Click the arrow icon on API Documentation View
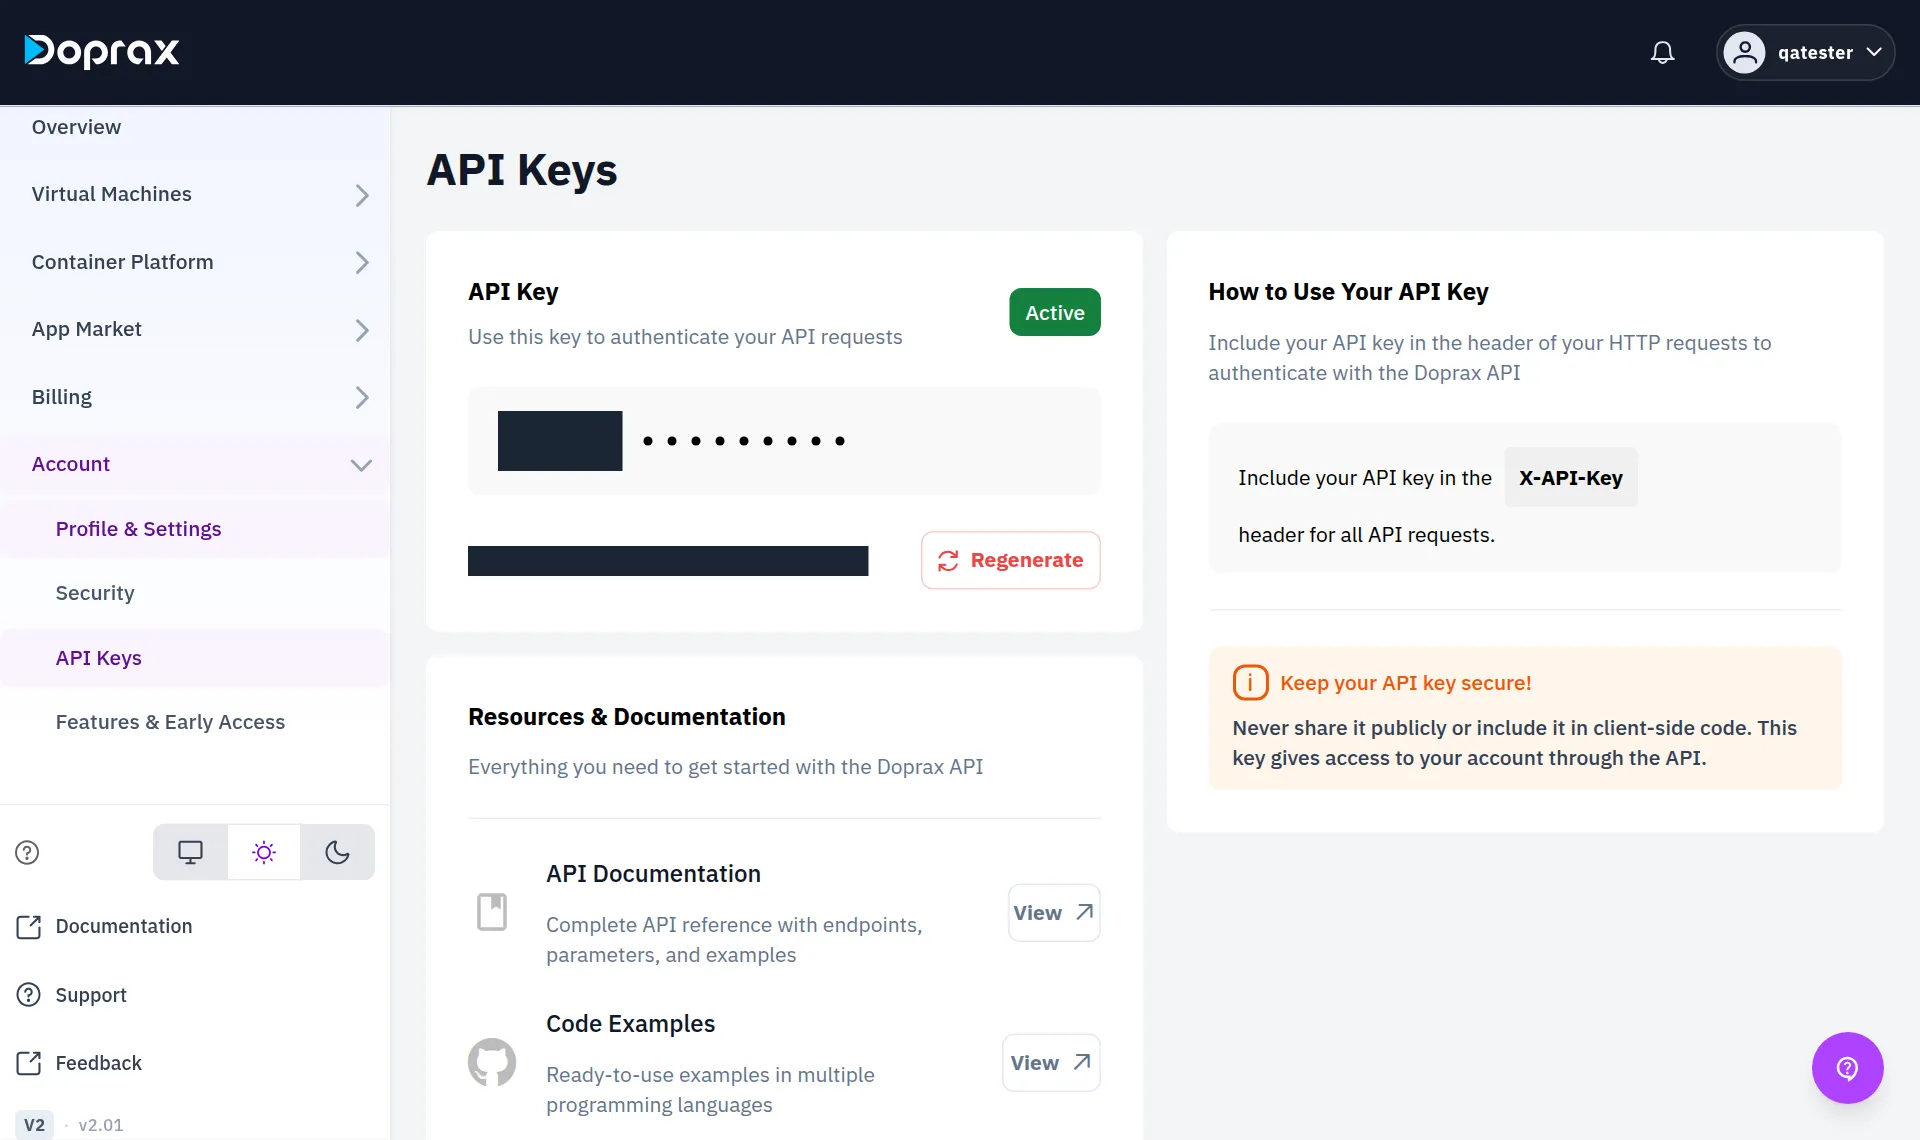 (1084, 912)
